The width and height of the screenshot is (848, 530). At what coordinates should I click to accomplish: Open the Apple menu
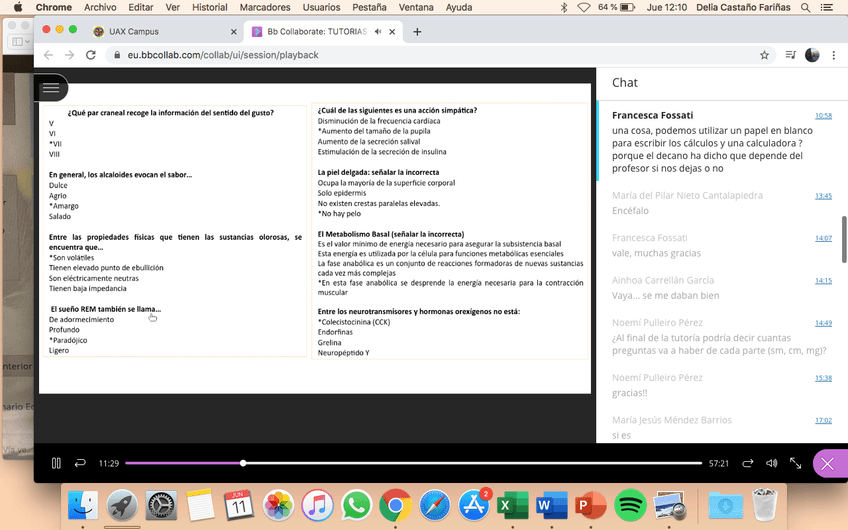18,8
